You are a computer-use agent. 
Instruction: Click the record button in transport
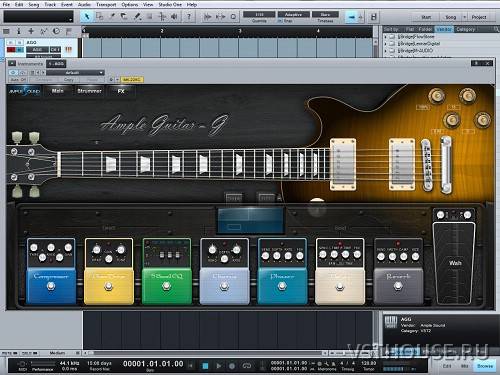pyautogui.click(x=232, y=366)
